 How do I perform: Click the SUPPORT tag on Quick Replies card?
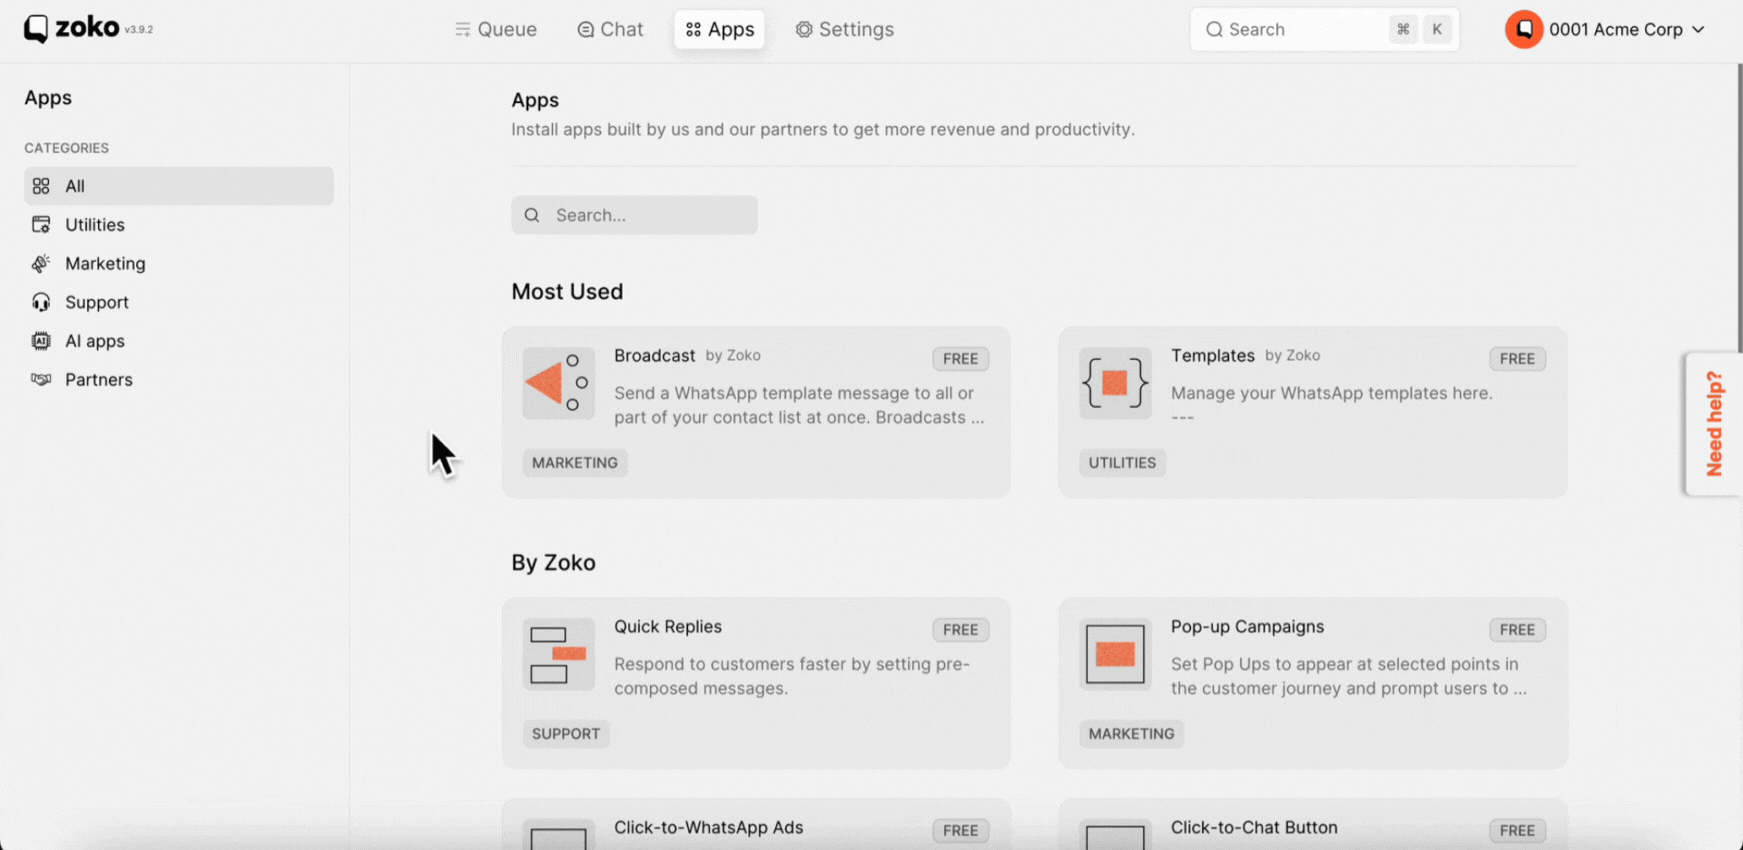tap(566, 734)
